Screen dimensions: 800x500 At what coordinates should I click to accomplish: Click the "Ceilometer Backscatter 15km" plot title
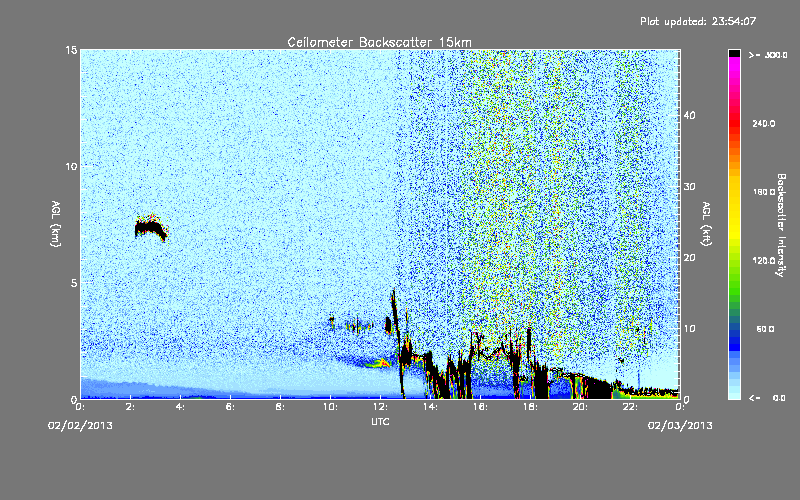tap(379, 42)
